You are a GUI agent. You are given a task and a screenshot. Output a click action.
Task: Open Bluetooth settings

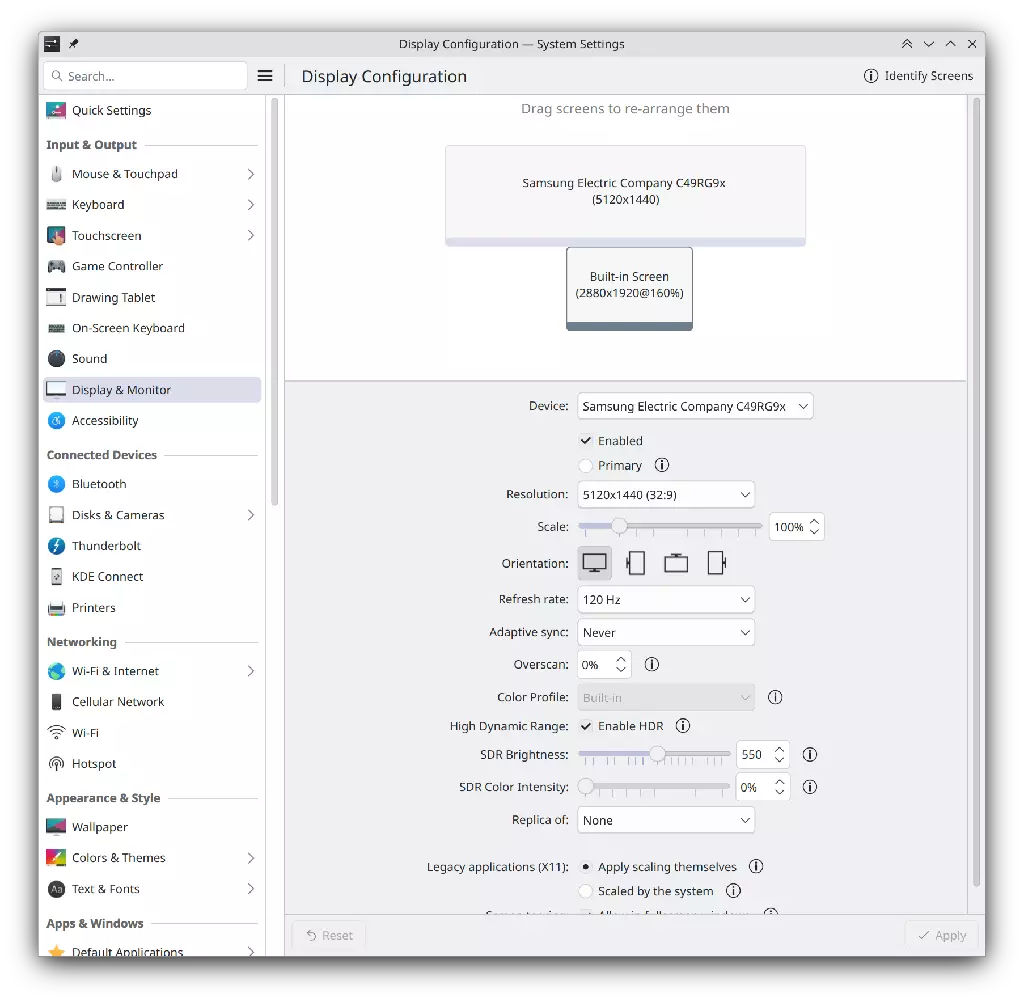point(152,484)
